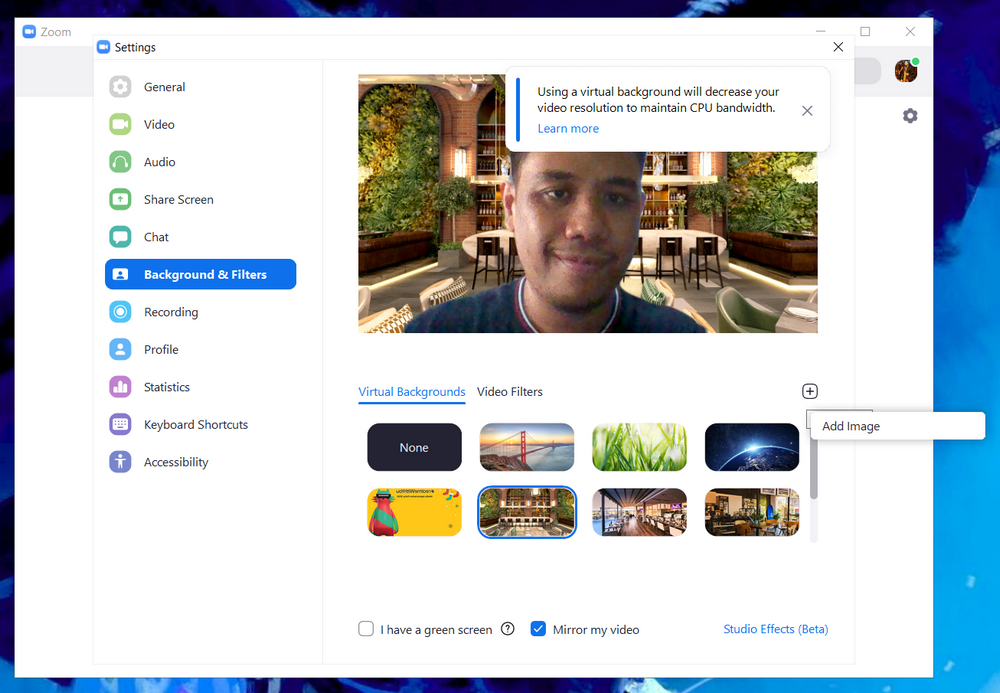Select the Share Screen icon

(x=120, y=200)
